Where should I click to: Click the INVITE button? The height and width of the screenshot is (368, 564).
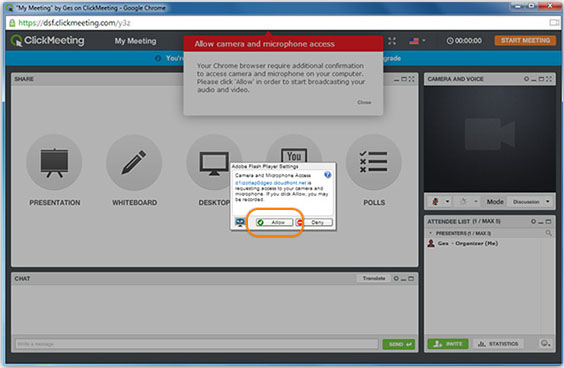[448, 344]
